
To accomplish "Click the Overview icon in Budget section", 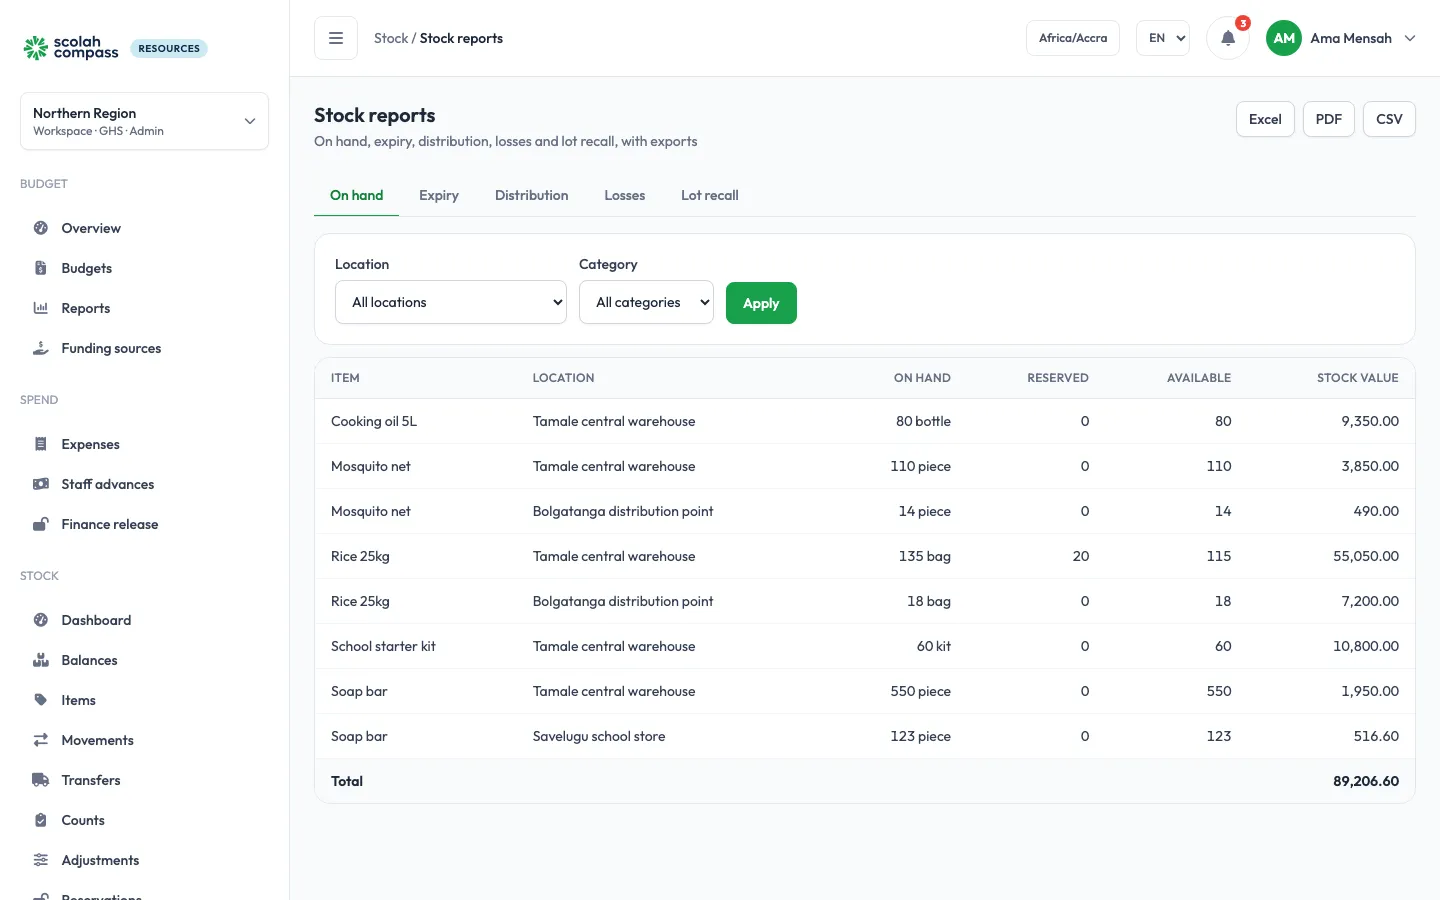I will [41, 228].
